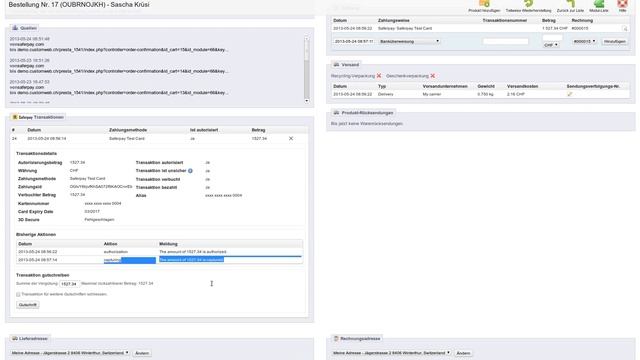Click the Transaktionsnummer input field
Image resolution: width=640 pixels, height=360 pixels.
pos(505,41)
